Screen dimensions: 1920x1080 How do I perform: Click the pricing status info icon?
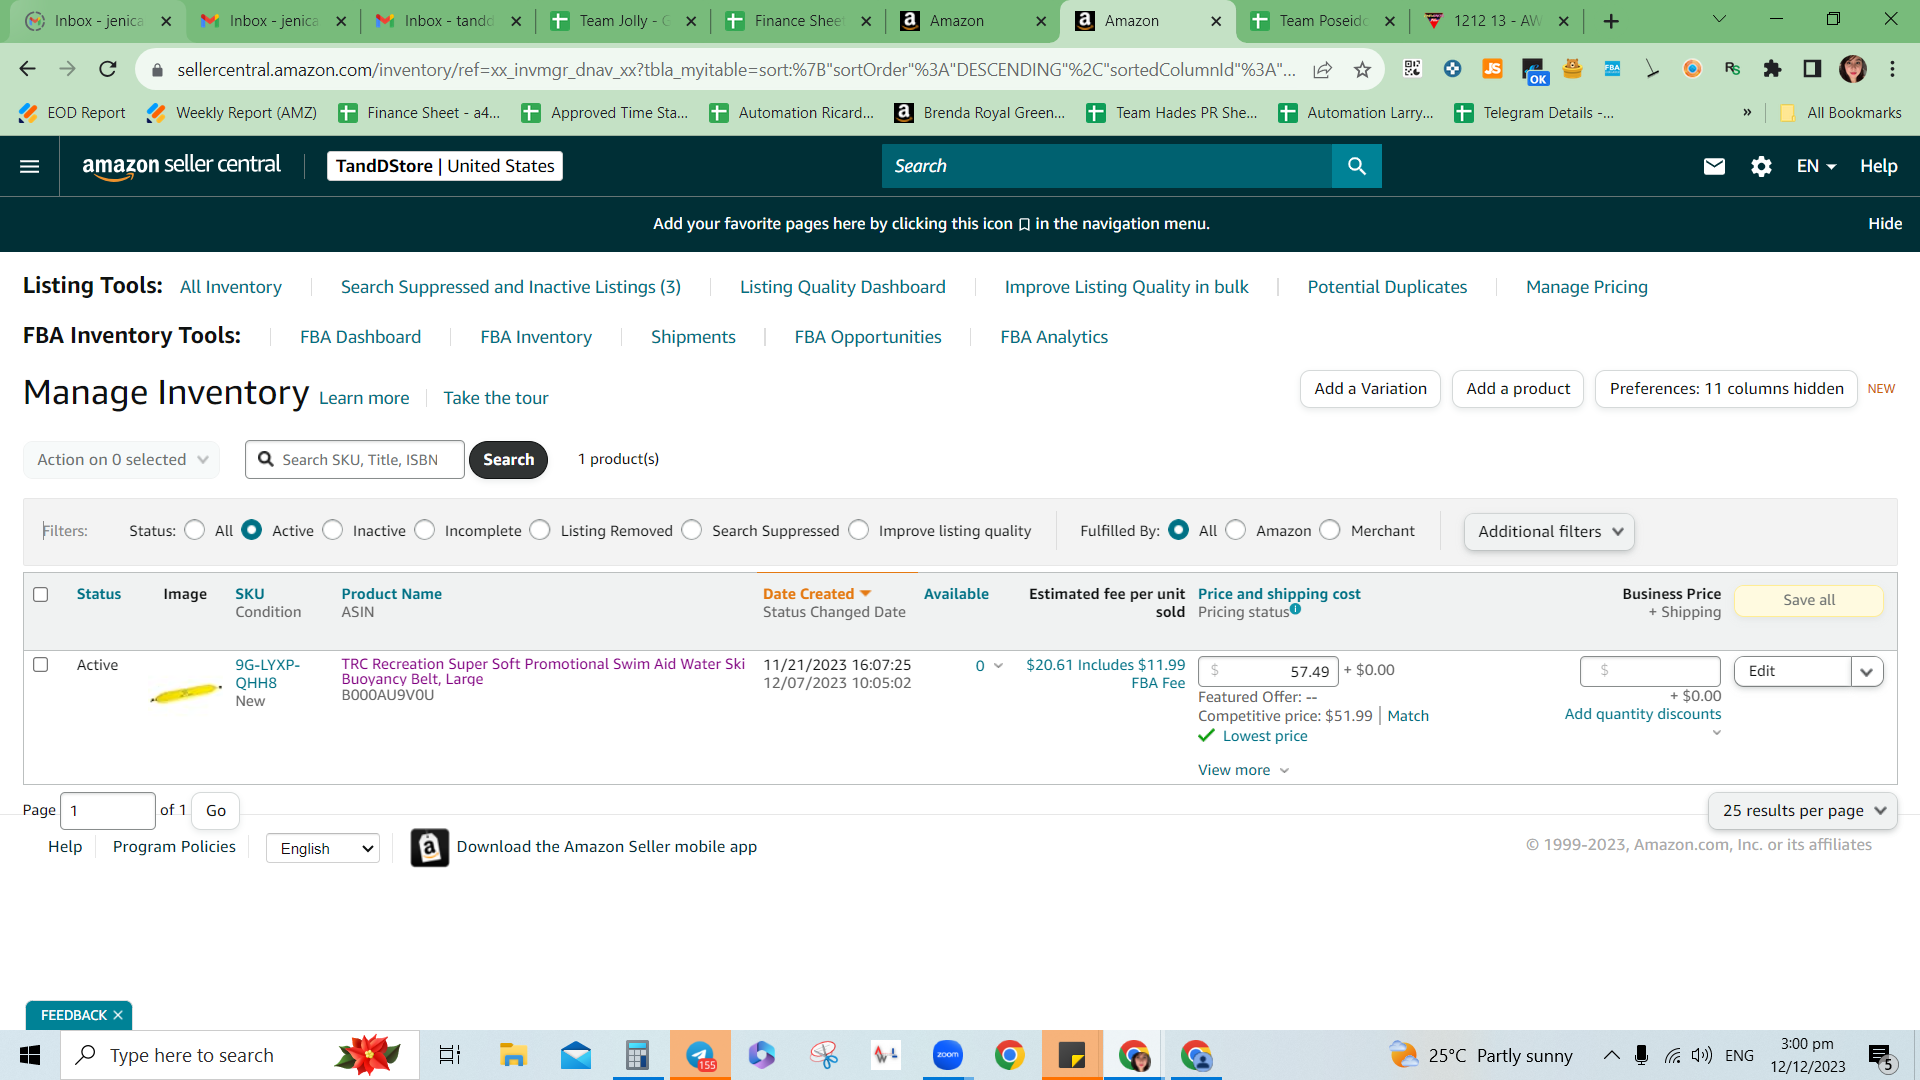pyautogui.click(x=1295, y=609)
